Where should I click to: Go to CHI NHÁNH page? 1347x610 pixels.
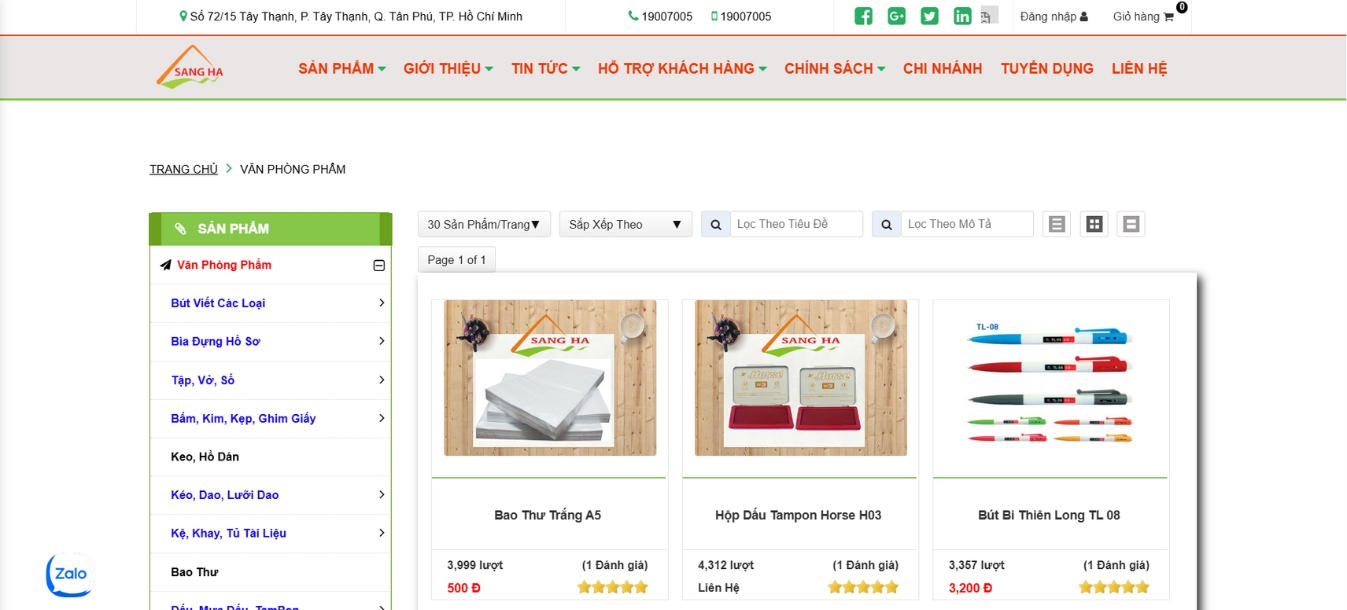(x=942, y=68)
